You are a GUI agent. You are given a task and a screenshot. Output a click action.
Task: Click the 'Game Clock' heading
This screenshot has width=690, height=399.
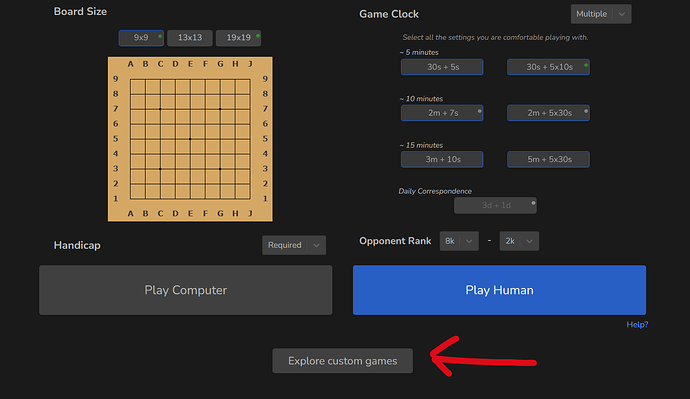[x=389, y=14]
